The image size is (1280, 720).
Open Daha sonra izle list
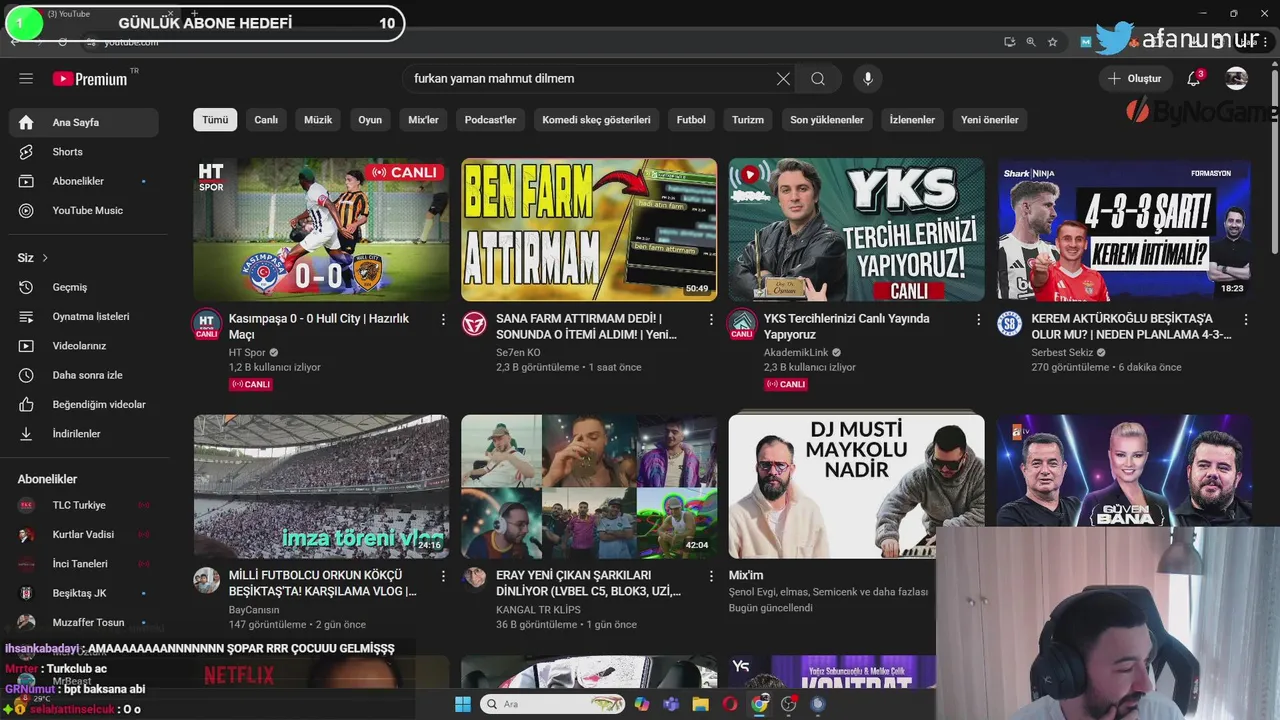coord(84,375)
